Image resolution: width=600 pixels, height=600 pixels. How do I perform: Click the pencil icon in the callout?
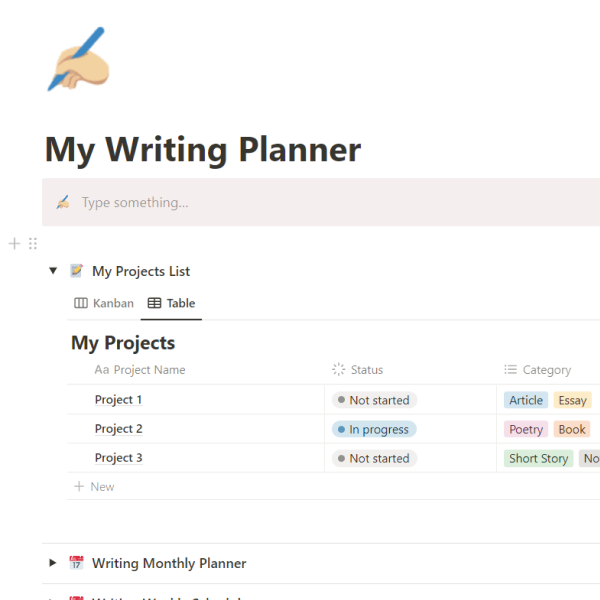click(x=63, y=202)
